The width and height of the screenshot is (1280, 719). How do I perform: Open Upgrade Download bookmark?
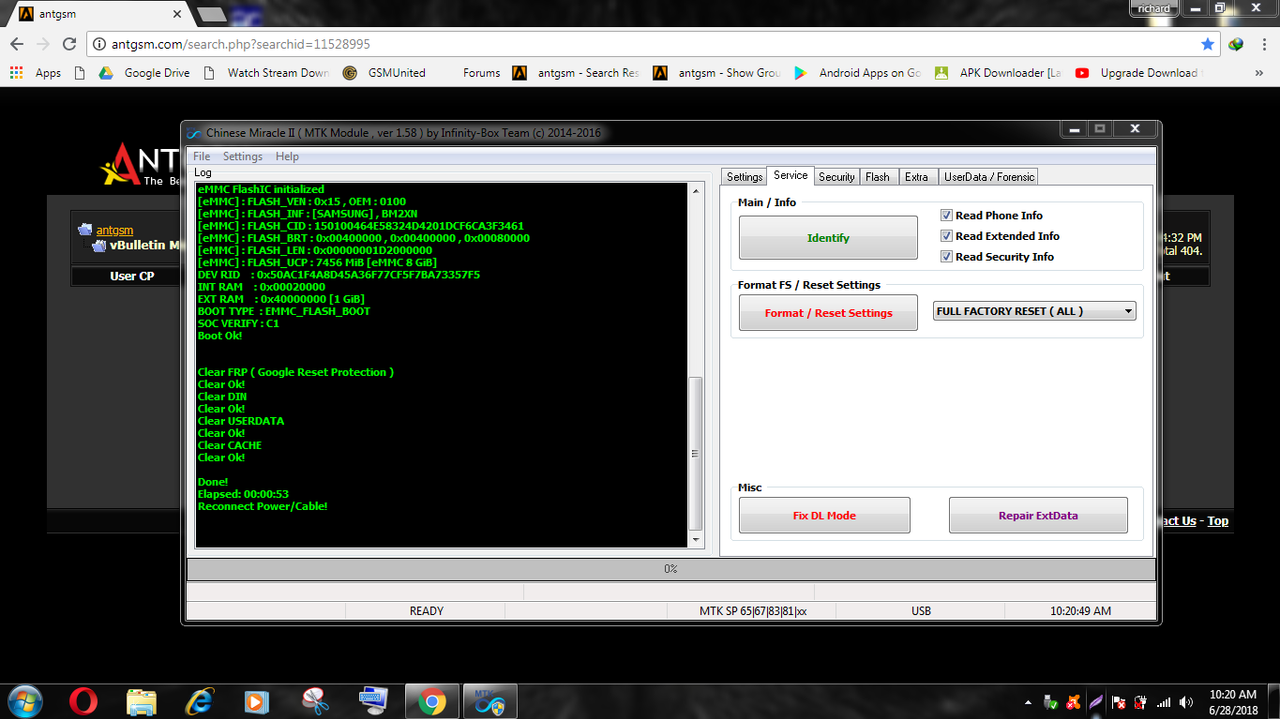pyautogui.click(x=1137, y=73)
